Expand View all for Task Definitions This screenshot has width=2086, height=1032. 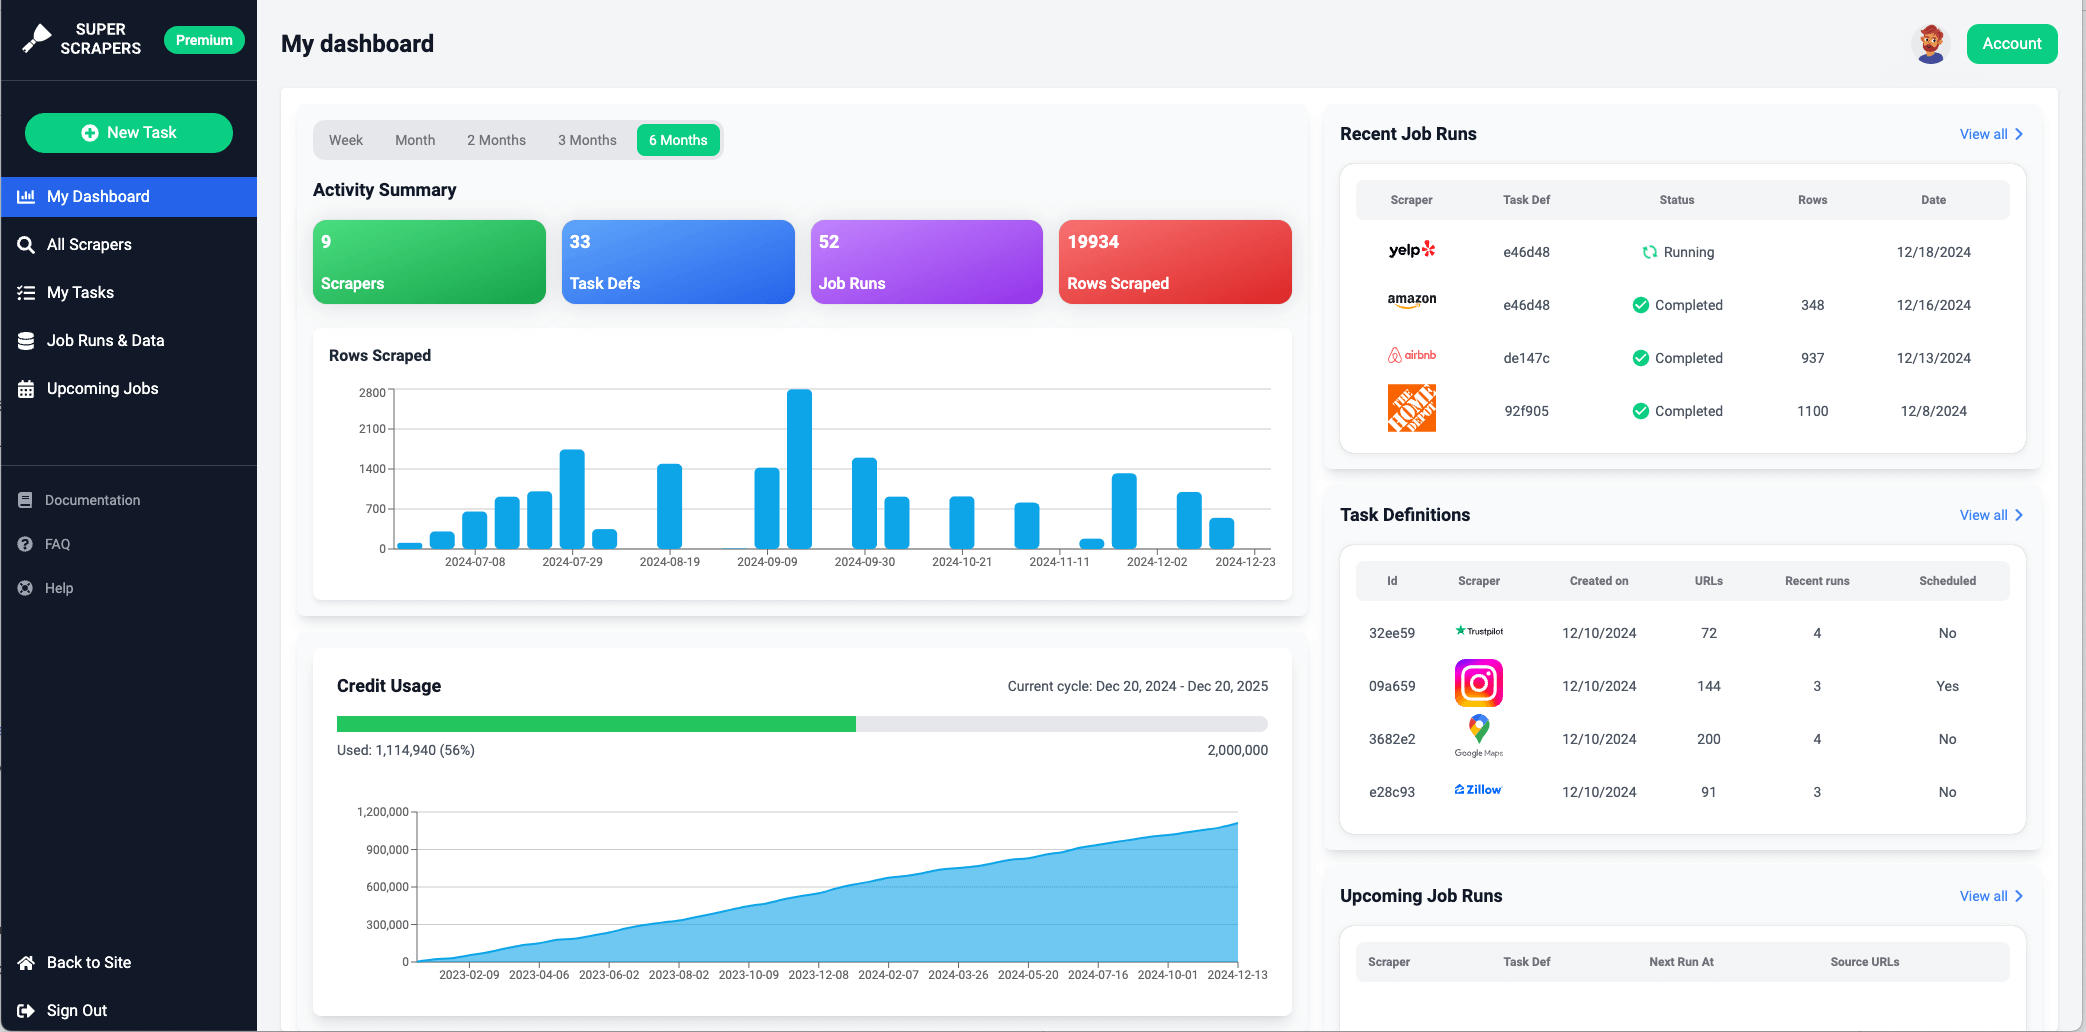[1990, 515]
